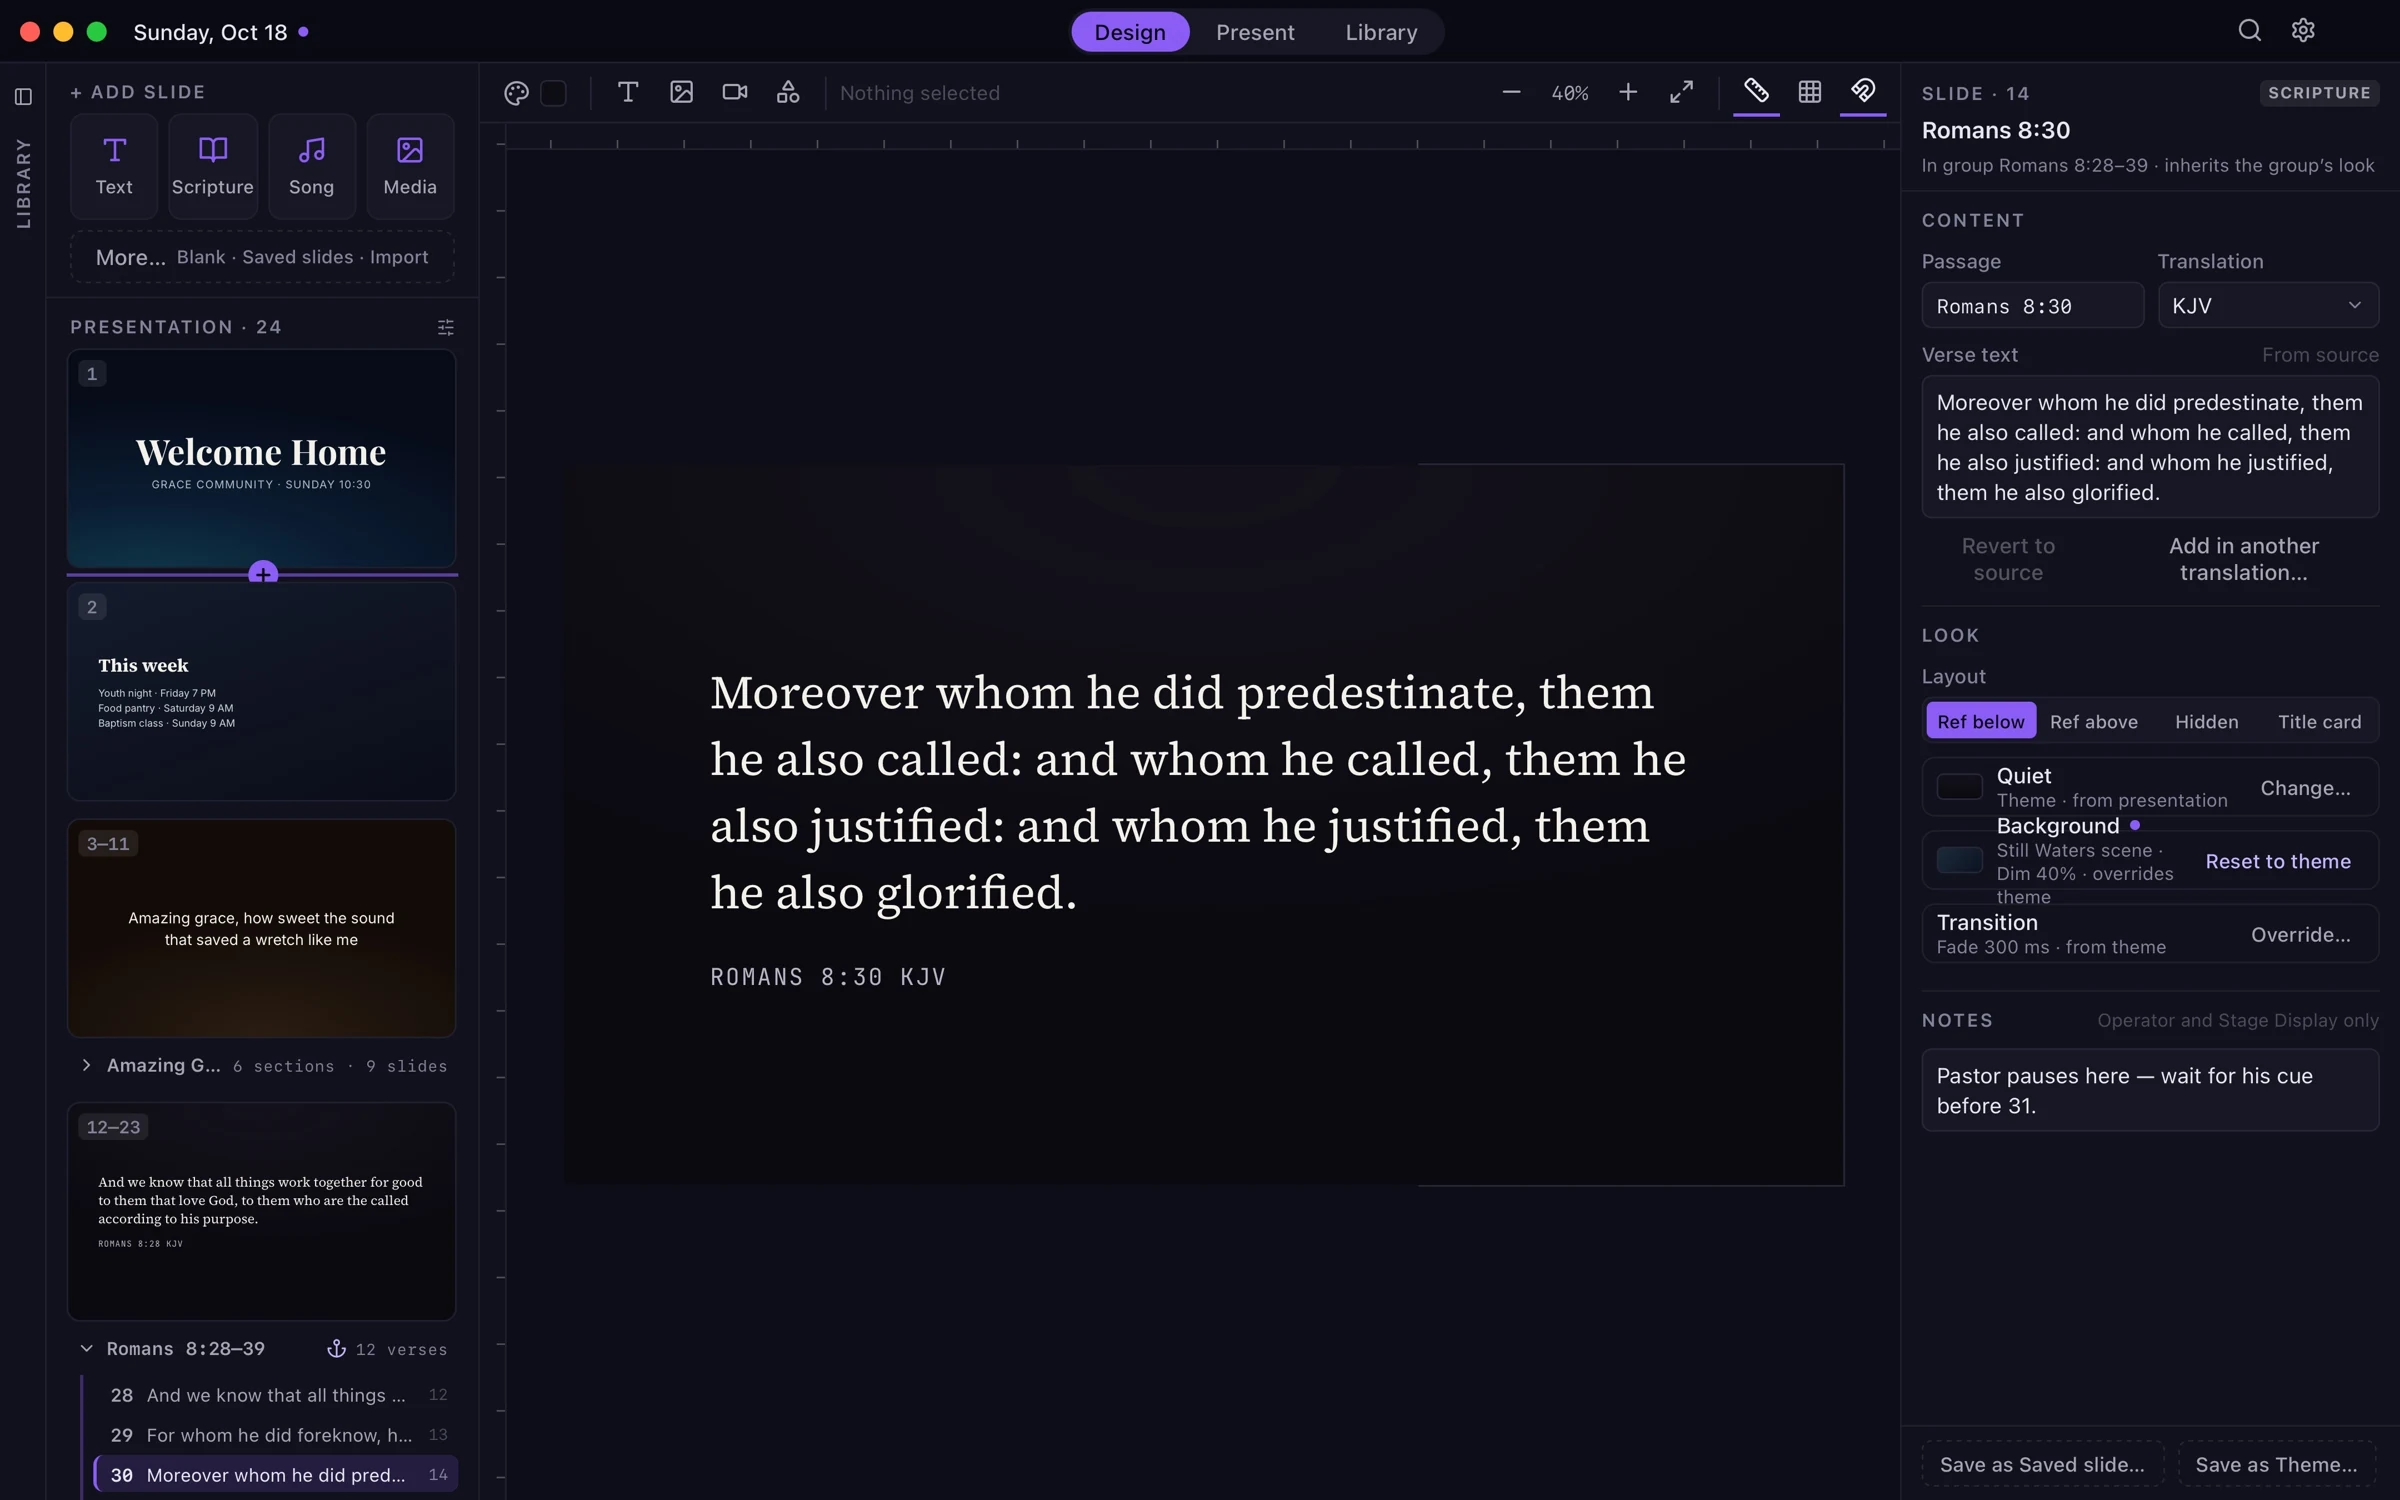Click Save as Saved slide
The image size is (2400, 1500).
(x=2042, y=1465)
